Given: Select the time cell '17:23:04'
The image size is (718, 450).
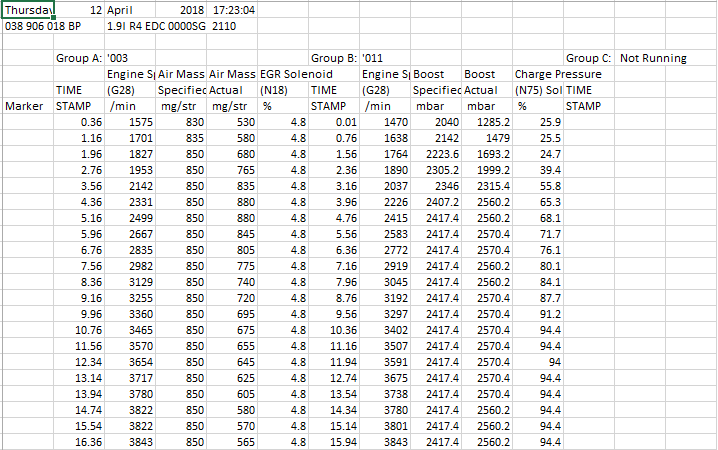Looking at the screenshot, I should click(x=232, y=10).
